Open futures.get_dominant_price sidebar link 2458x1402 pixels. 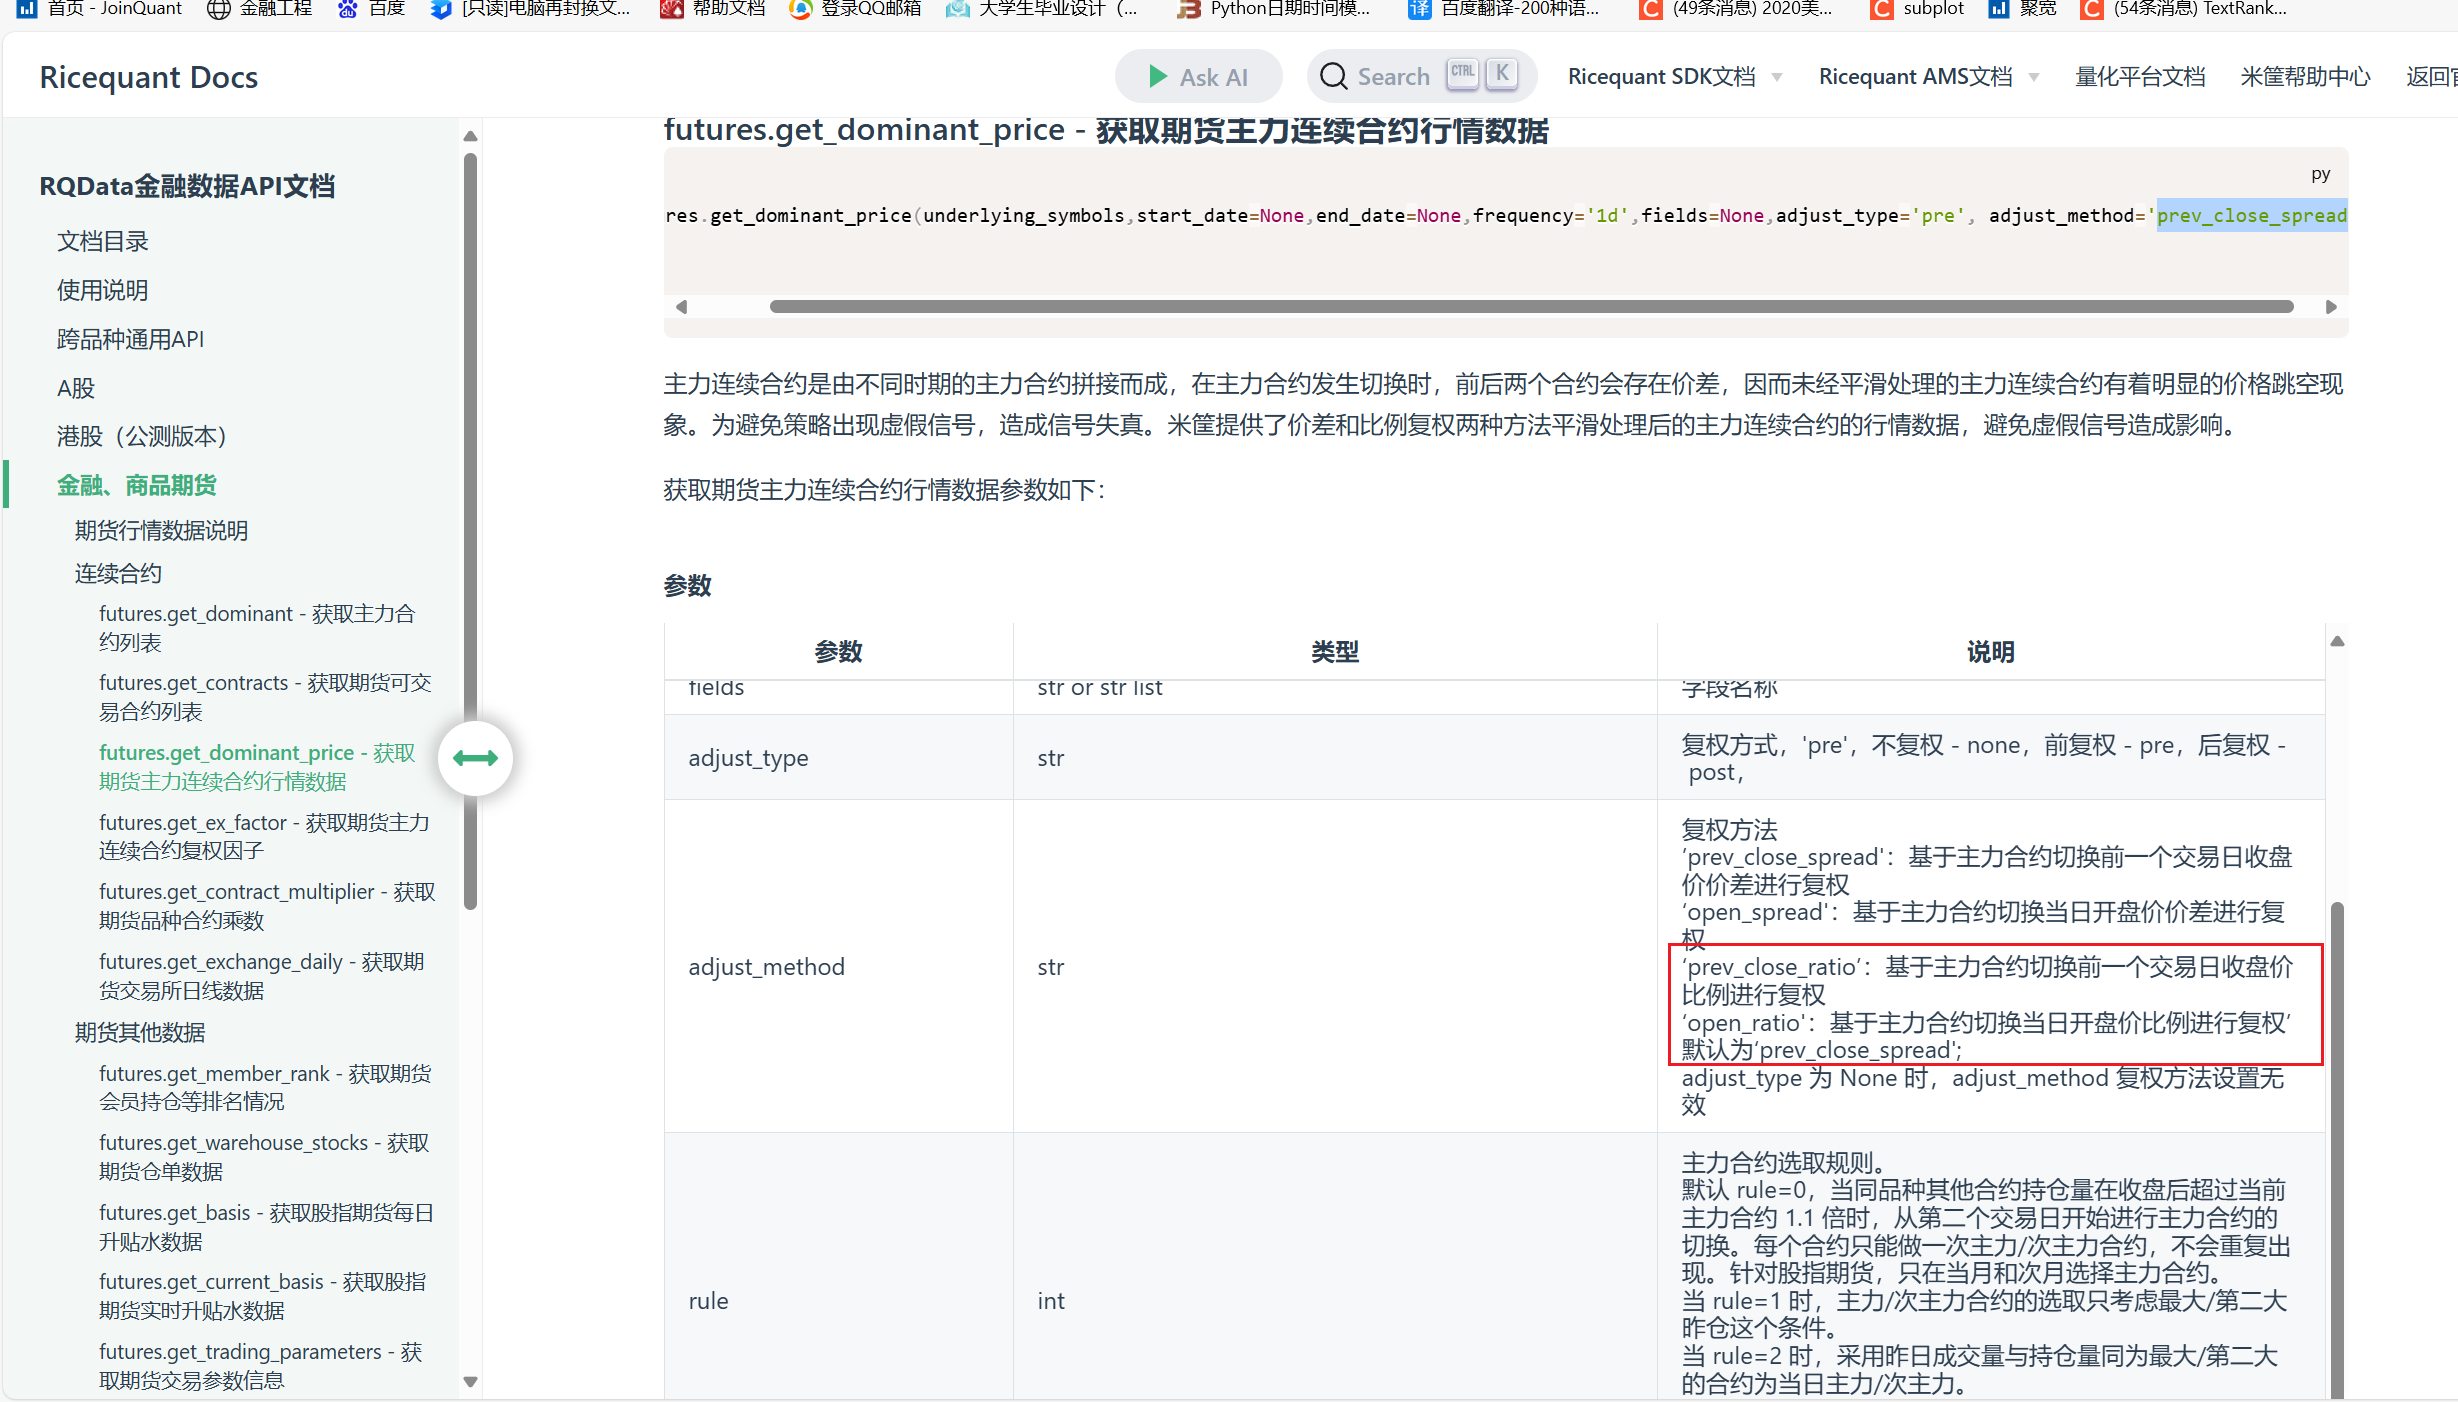point(257,767)
